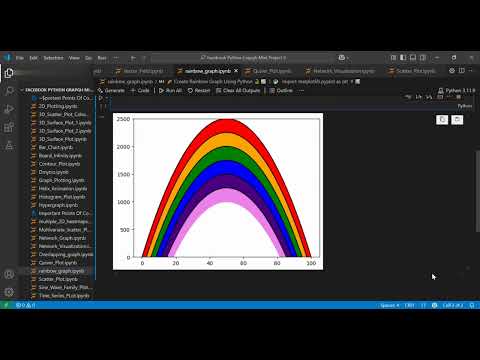480x360 pixels.
Task: Open Bar_Chart.ipynb in Explorer
Action: click(x=56, y=147)
